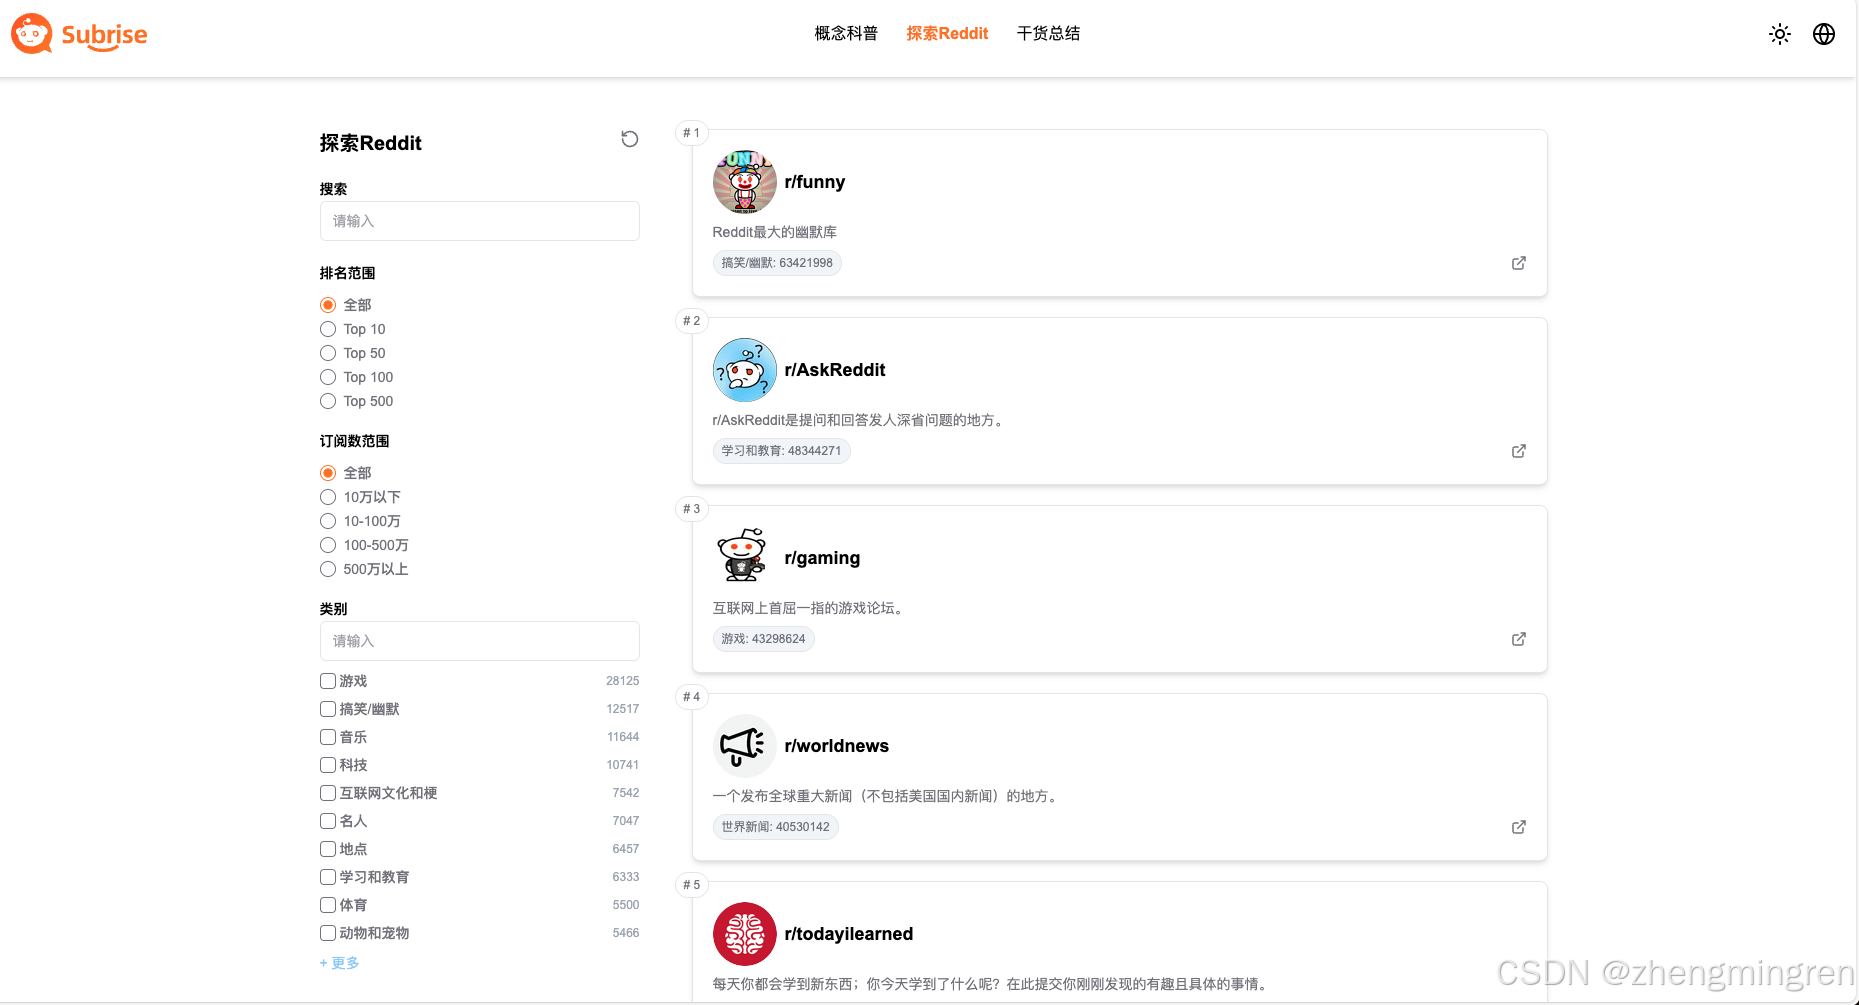
Task: Check the 学习和教育 category checkbox
Action: 328,877
